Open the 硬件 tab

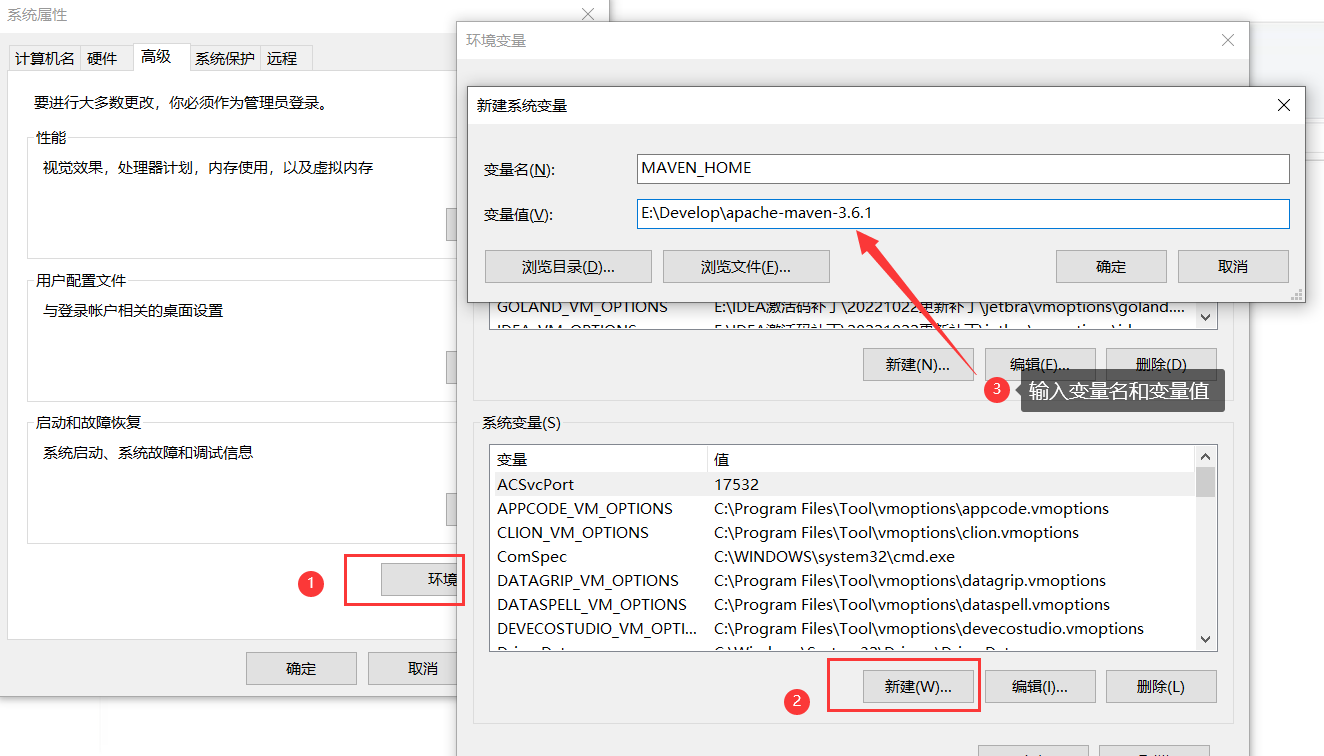(x=102, y=58)
